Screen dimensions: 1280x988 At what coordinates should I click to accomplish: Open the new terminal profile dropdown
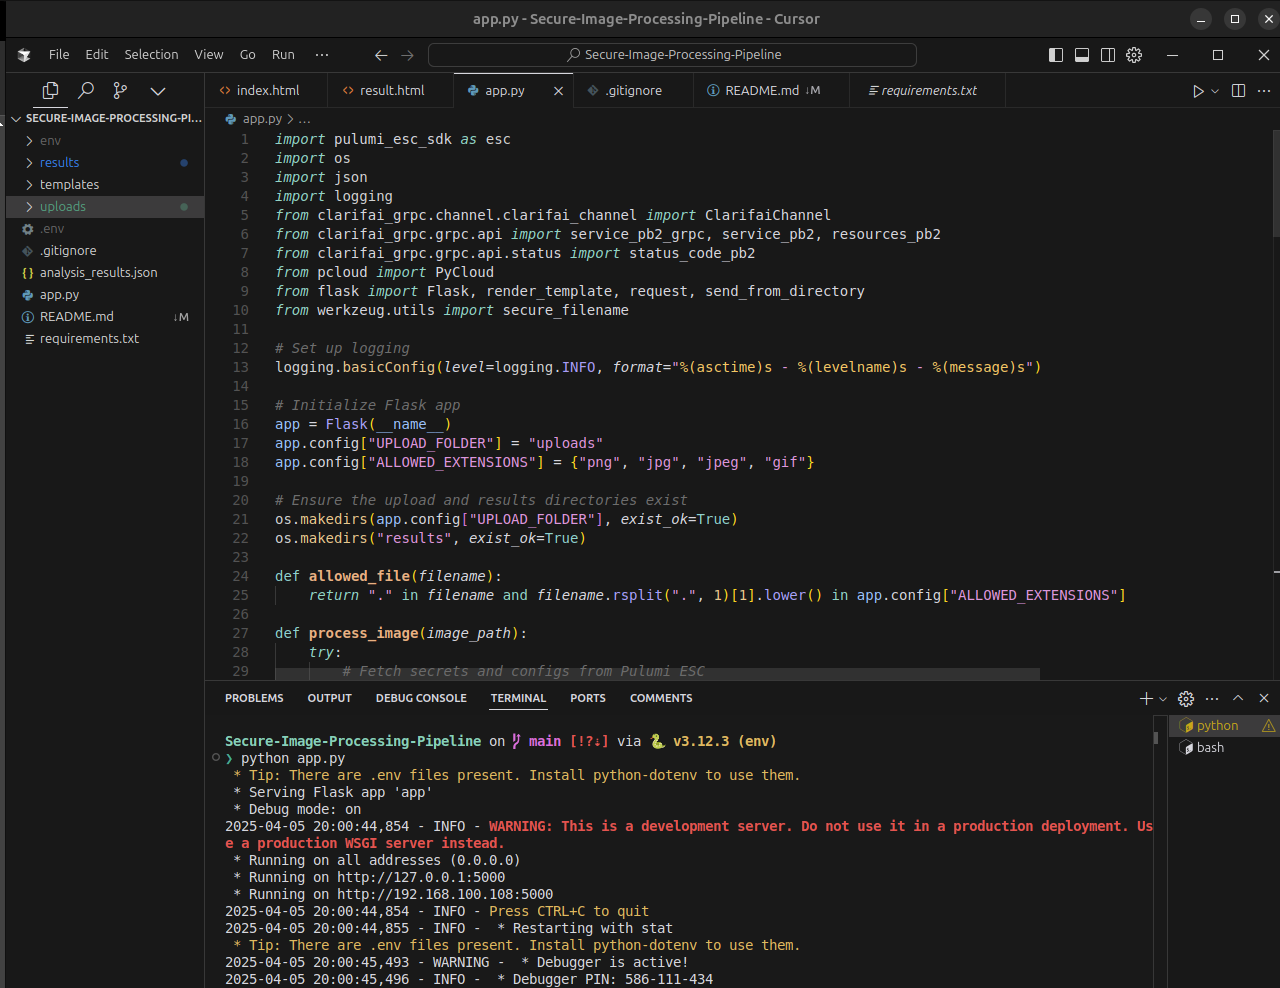[1163, 699]
